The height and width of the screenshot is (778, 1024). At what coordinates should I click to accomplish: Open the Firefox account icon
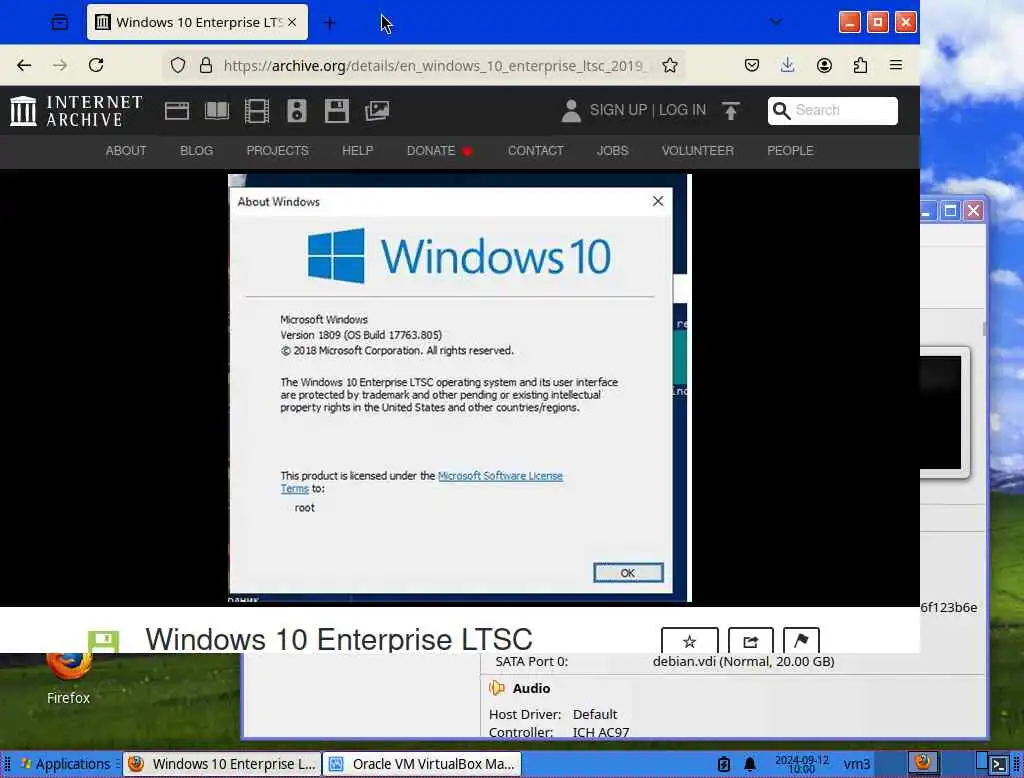[x=824, y=65]
